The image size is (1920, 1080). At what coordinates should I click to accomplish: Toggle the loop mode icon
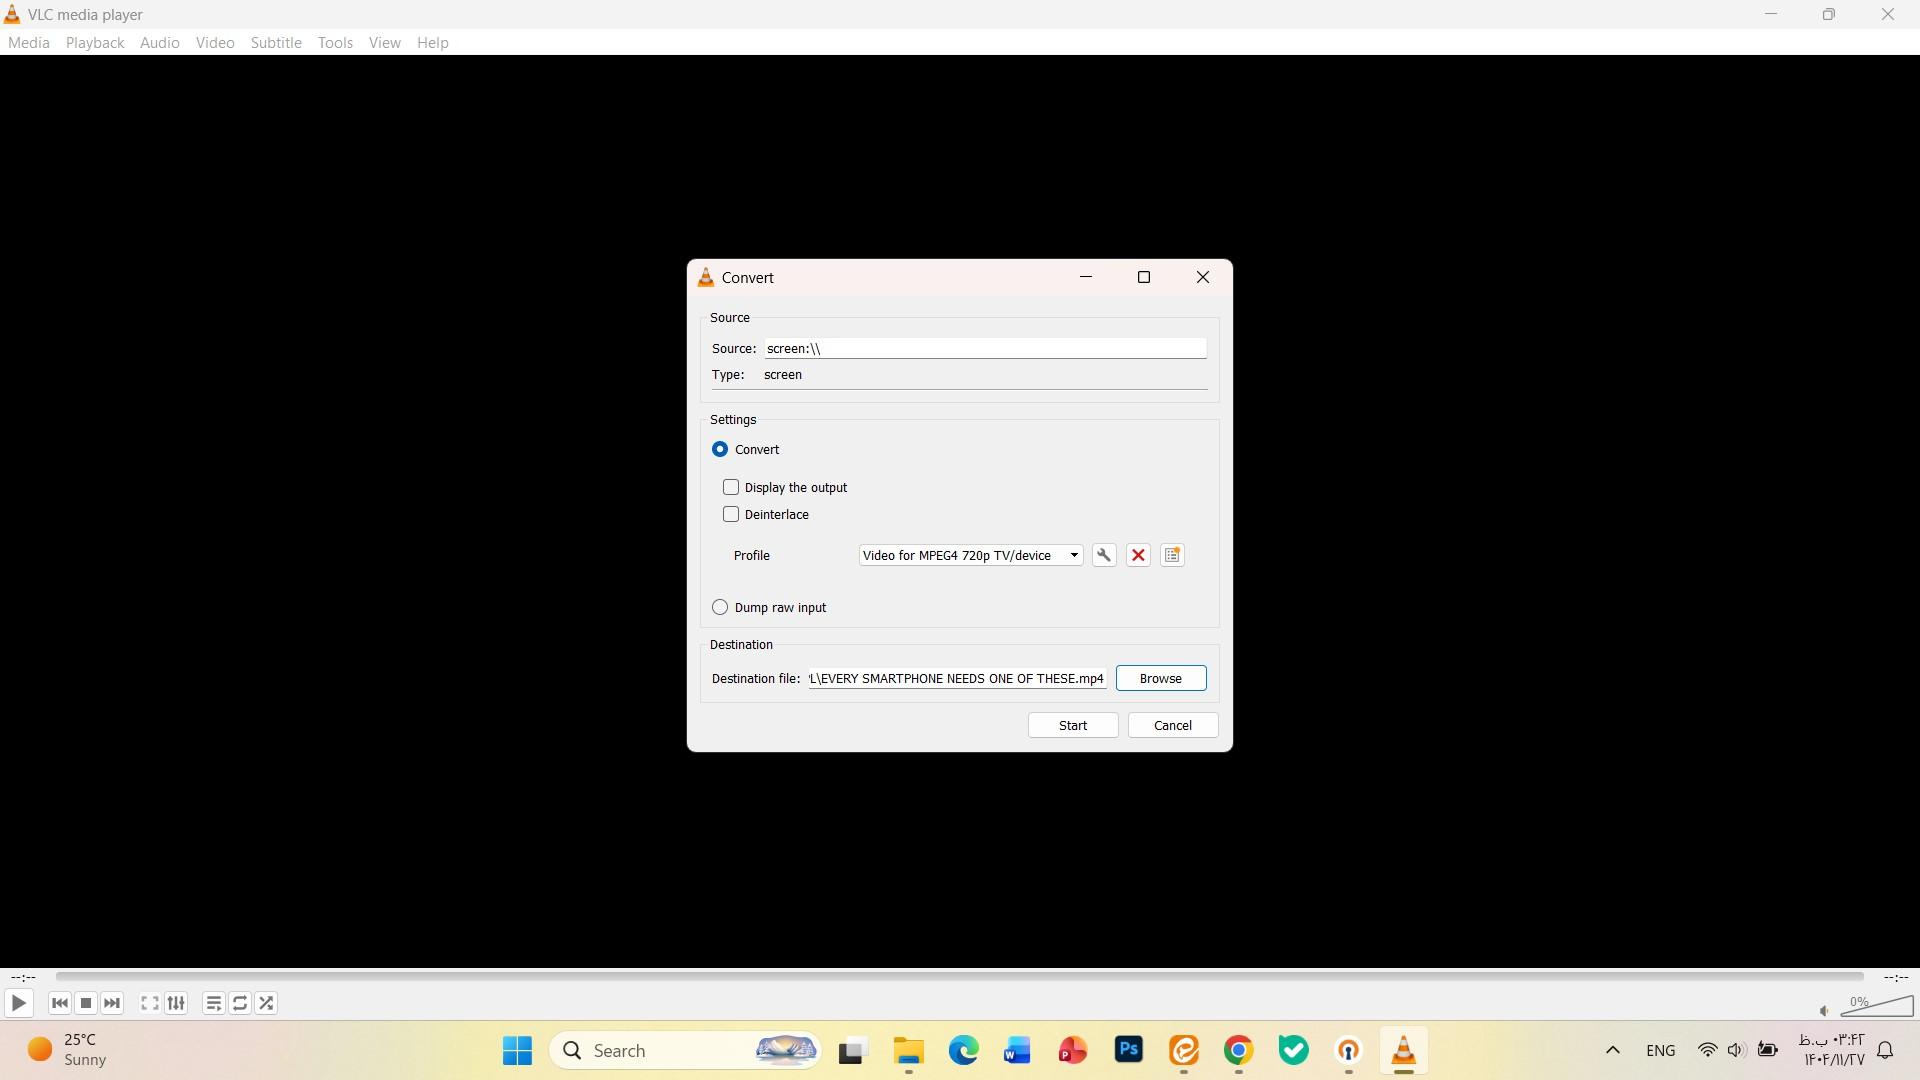[240, 1003]
